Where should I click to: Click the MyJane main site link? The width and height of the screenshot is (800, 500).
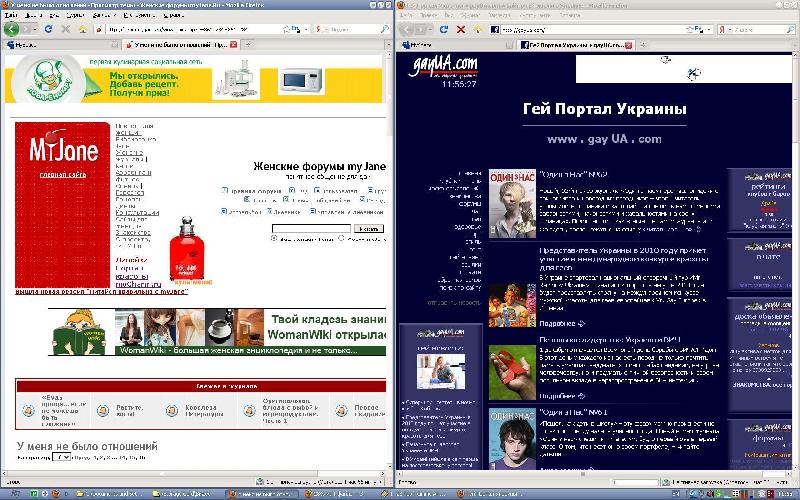[x=63, y=174]
